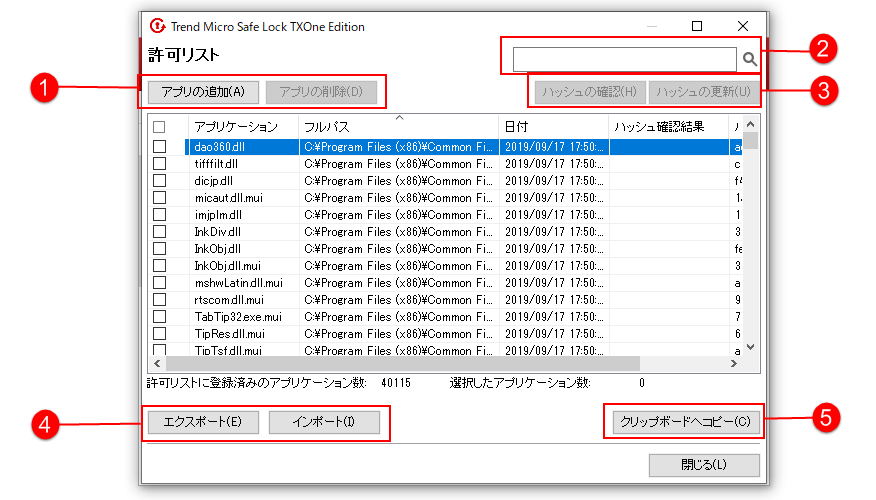Click the Trend Micro Safe Lock logo icon

157,26
